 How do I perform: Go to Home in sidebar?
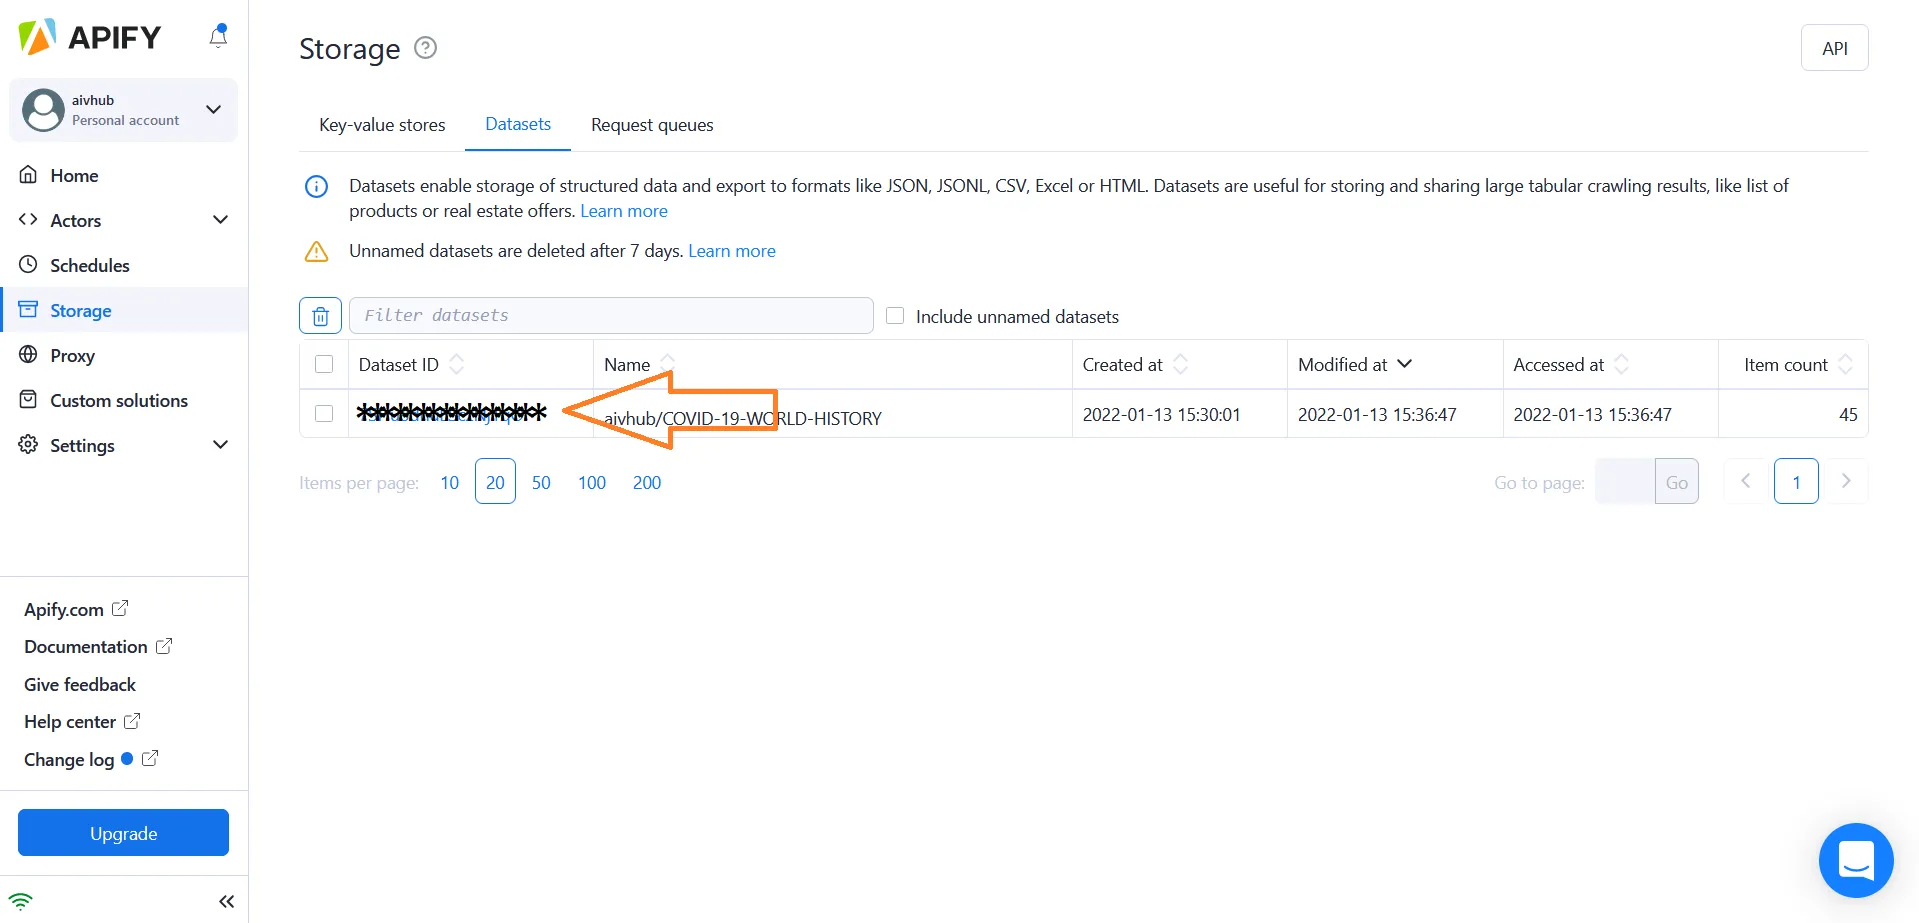[74, 175]
